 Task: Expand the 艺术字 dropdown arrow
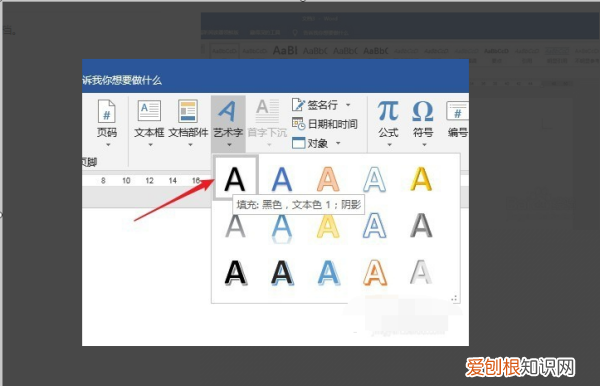pyautogui.click(x=229, y=145)
